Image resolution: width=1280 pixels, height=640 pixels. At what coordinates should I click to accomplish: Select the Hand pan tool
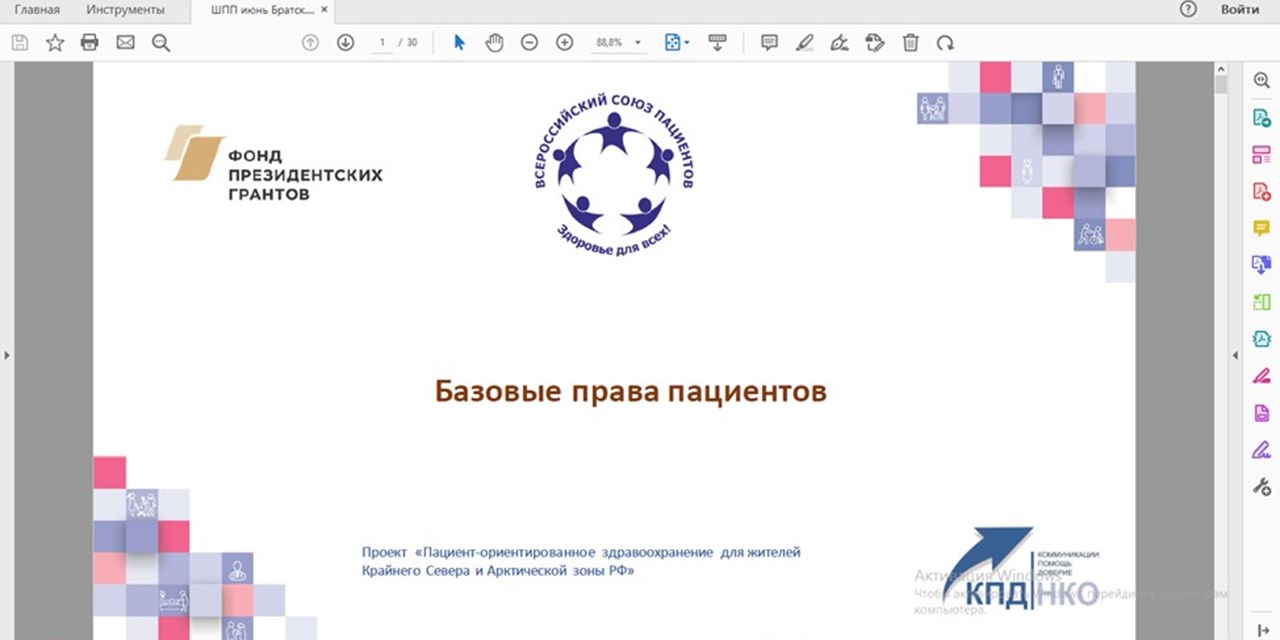[494, 42]
